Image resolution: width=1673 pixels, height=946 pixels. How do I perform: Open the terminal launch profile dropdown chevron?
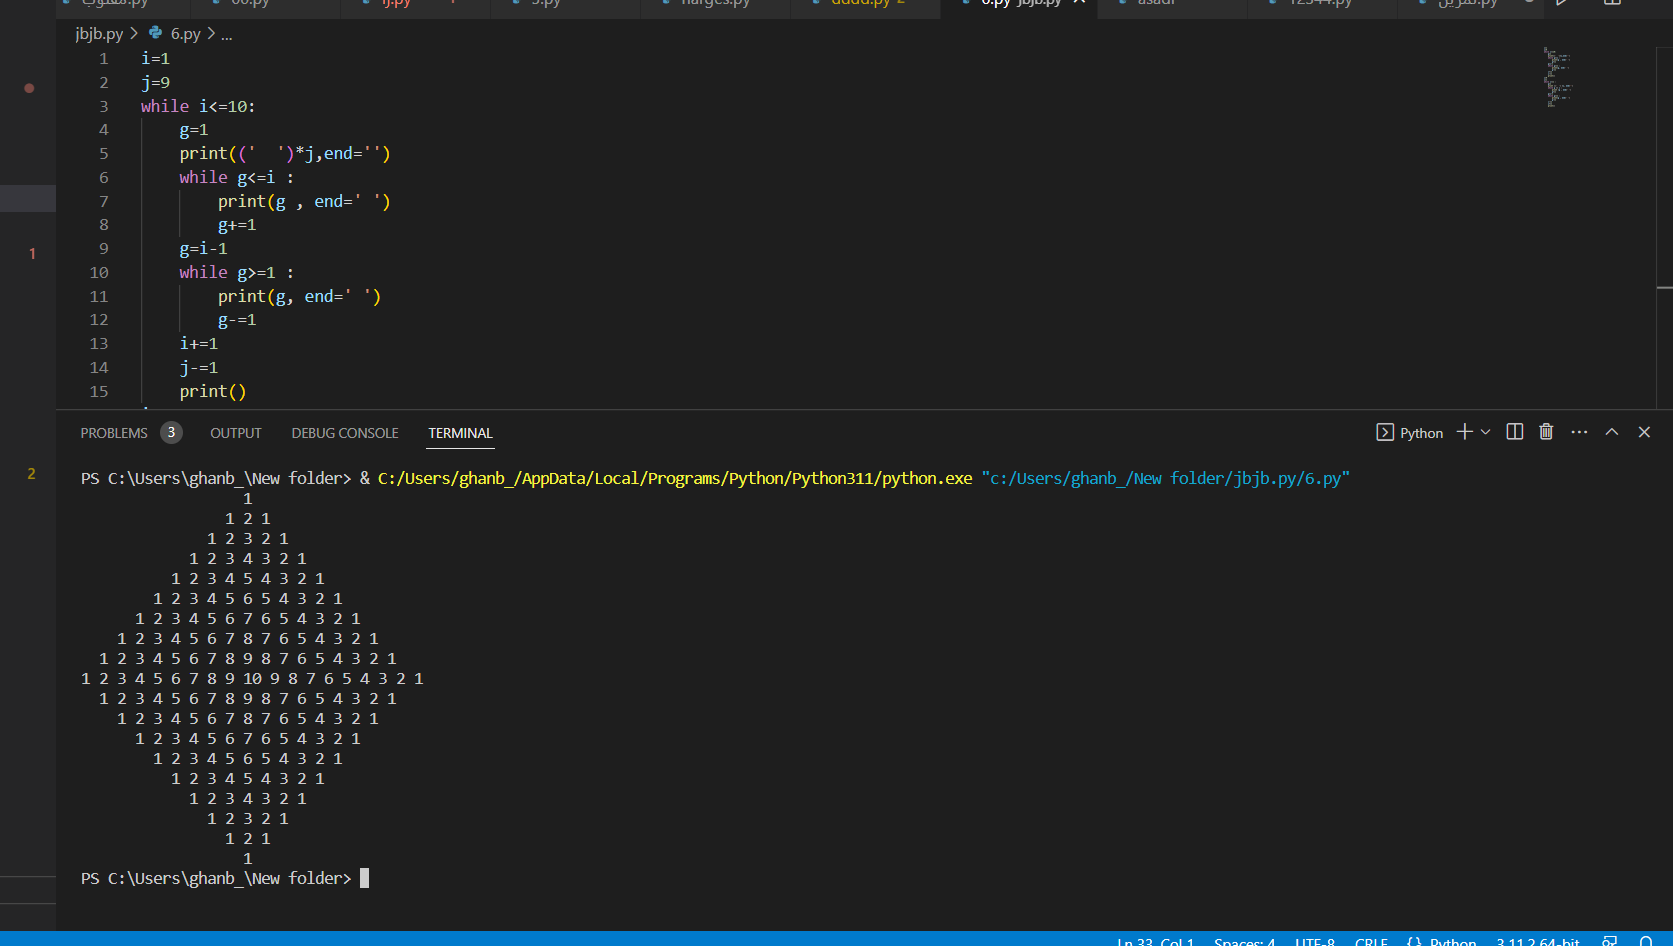(1486, 432)
